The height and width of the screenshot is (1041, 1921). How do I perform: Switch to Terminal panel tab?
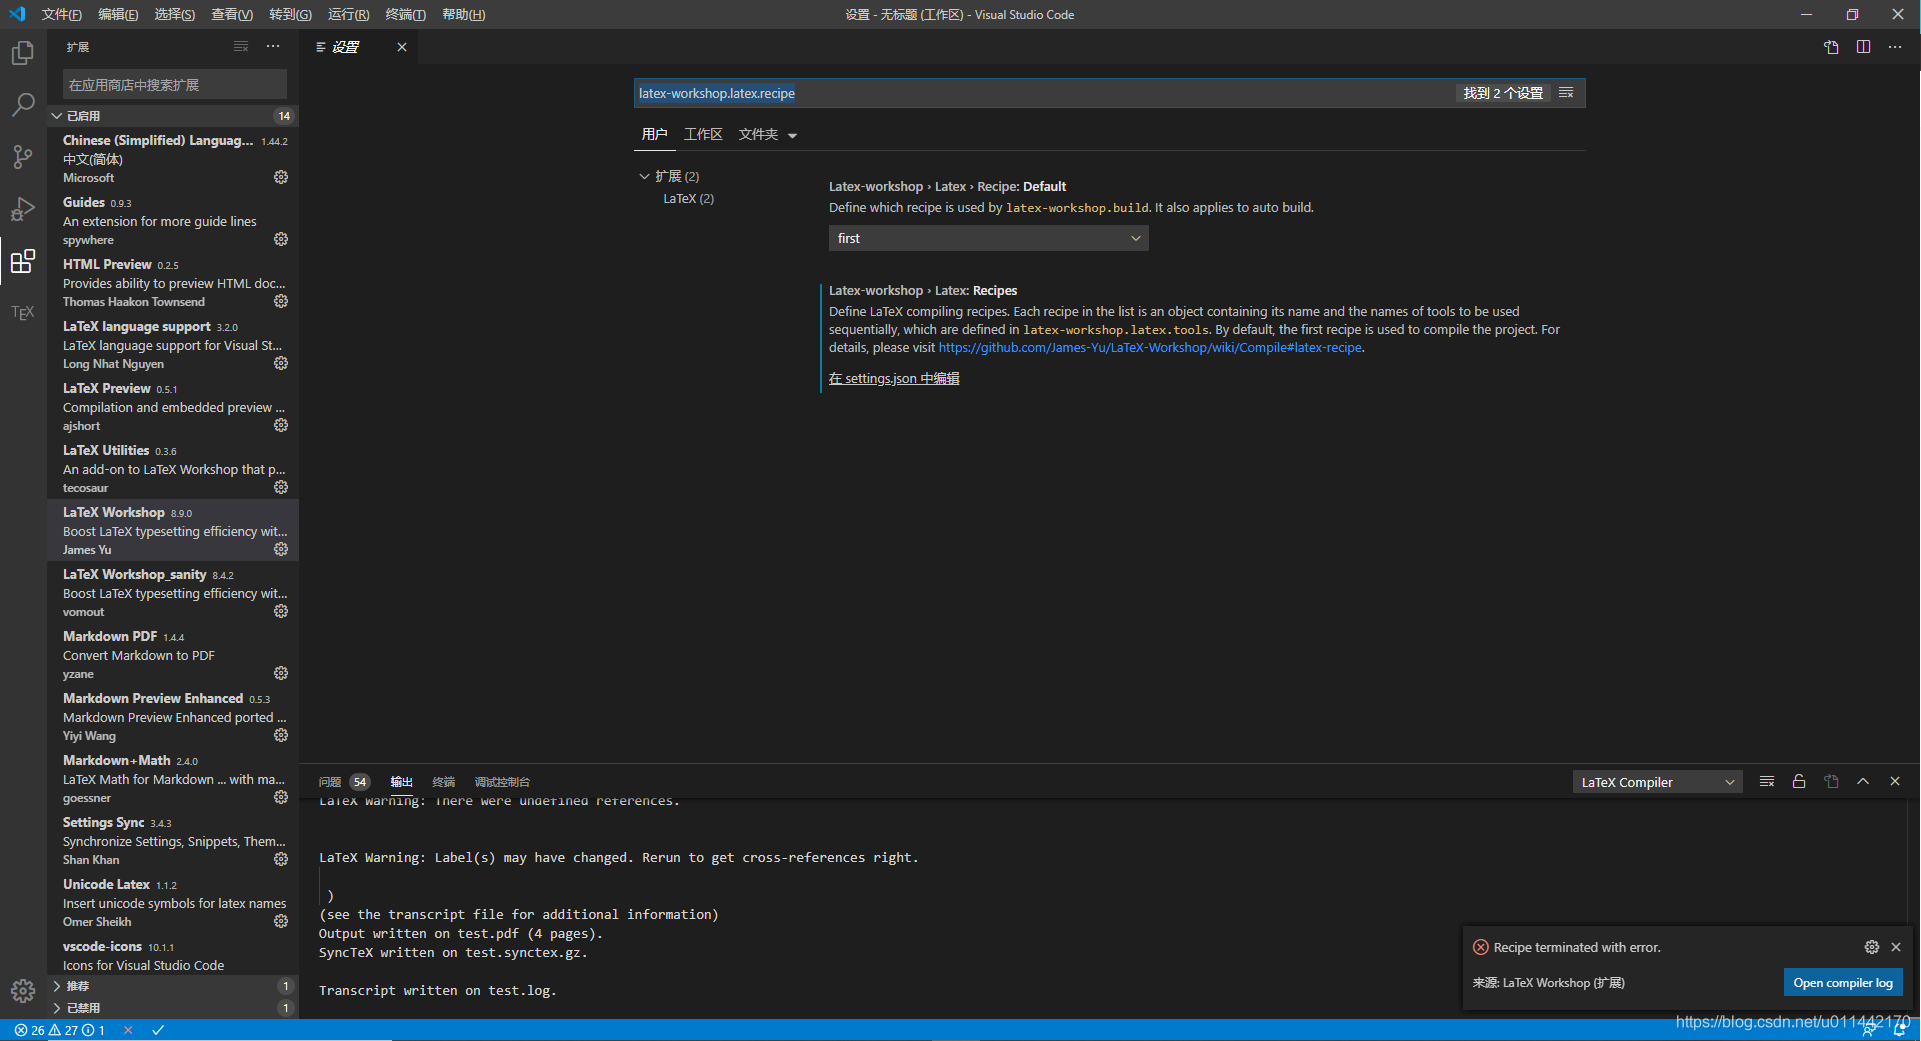pyautogui.click(x=443, y=782)
